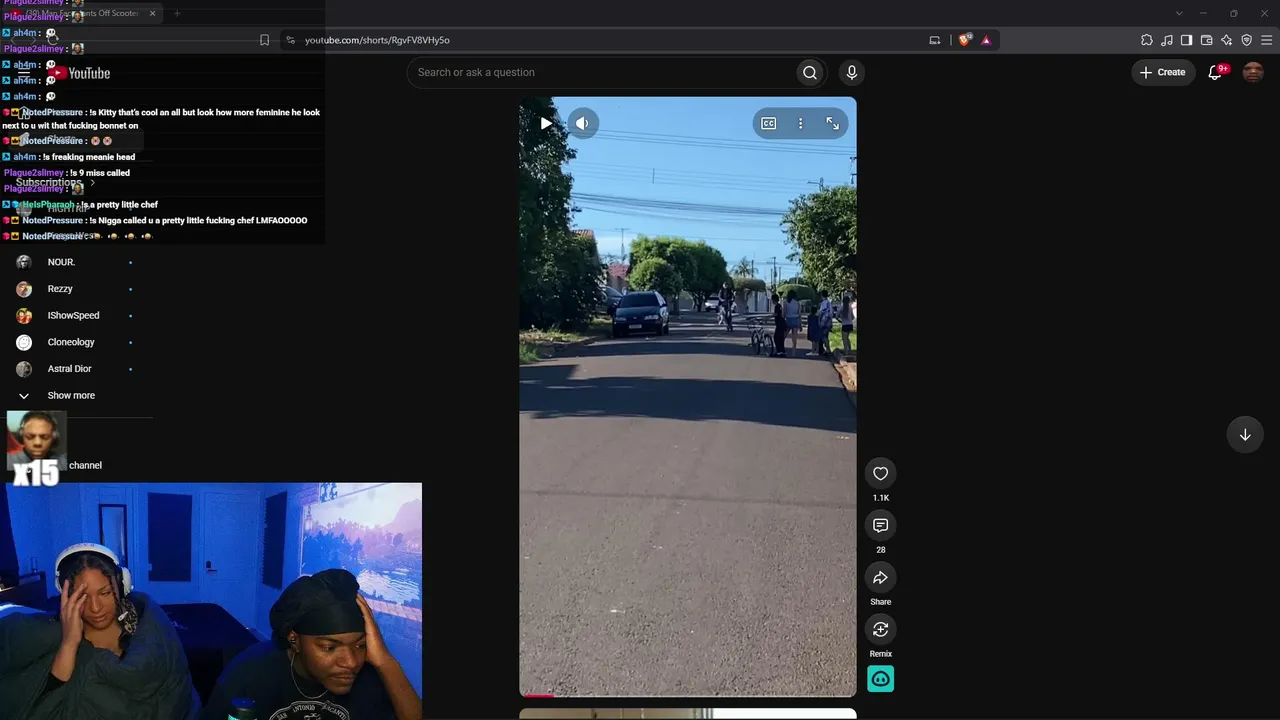
Task: Restore down the browser window
Action: coord(1233,13)
